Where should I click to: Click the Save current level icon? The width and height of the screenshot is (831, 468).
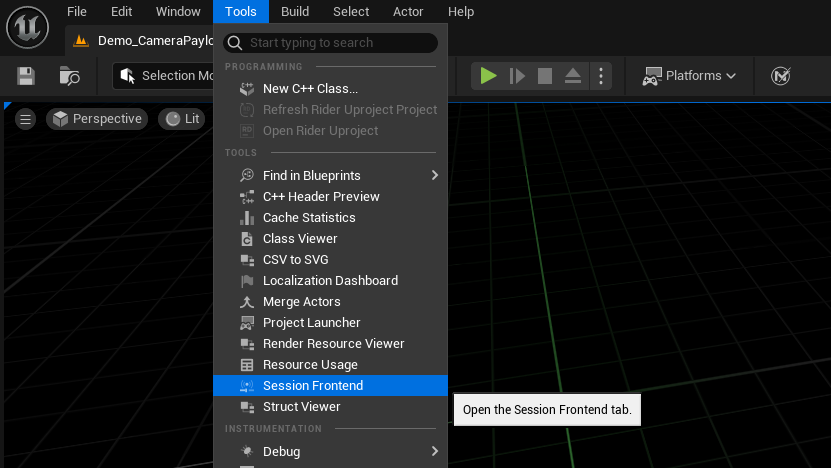click(26, 76)
